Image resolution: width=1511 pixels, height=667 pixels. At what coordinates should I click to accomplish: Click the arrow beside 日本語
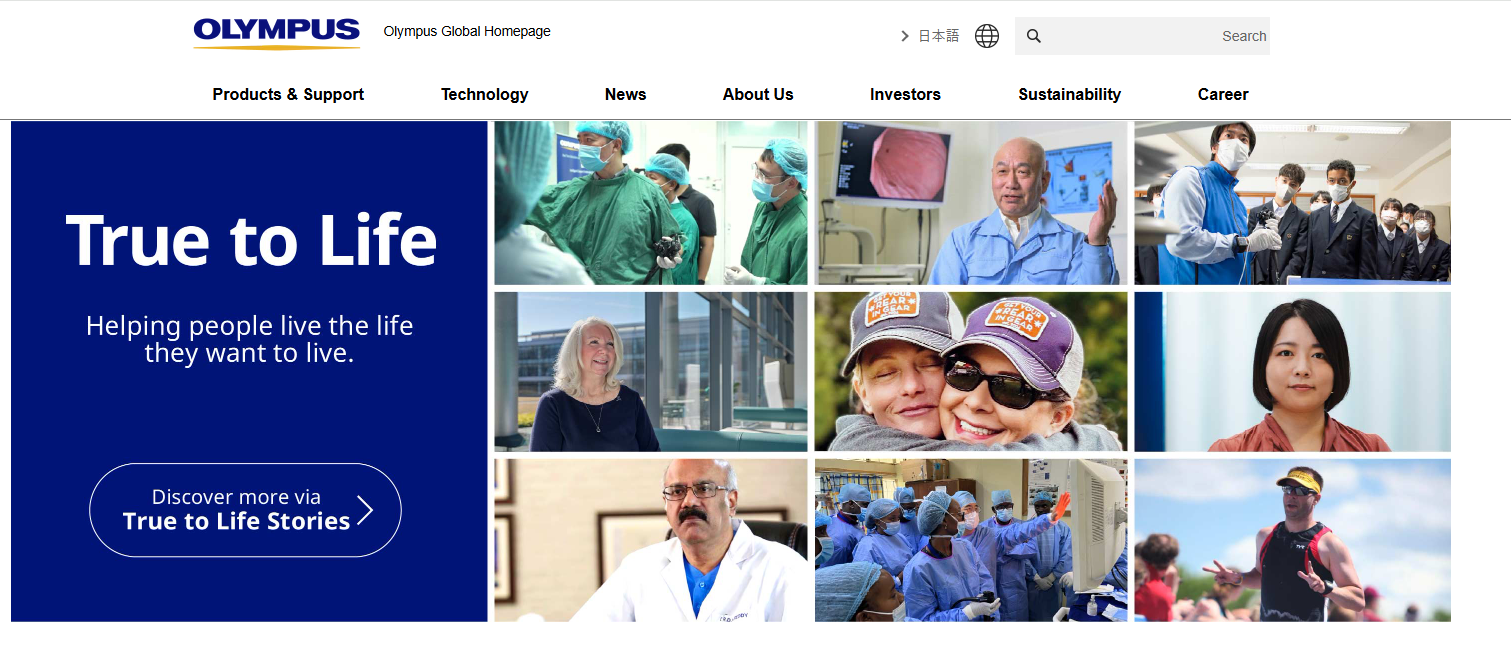[x=905, y=36]
